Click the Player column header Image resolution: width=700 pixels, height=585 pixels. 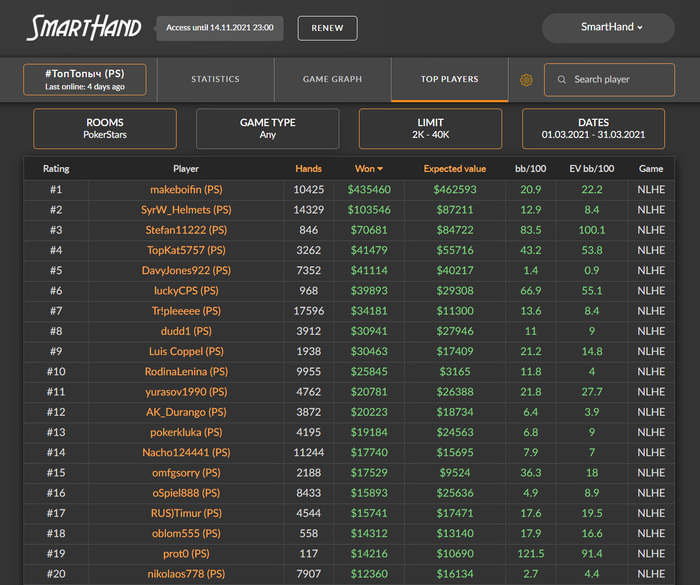tap(186, 169)
